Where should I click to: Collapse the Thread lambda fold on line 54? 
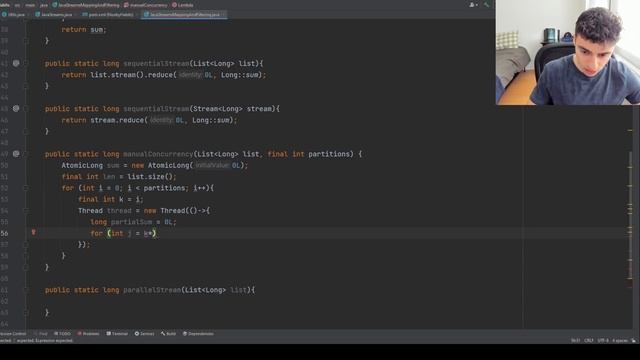click(x=26, y=211)
